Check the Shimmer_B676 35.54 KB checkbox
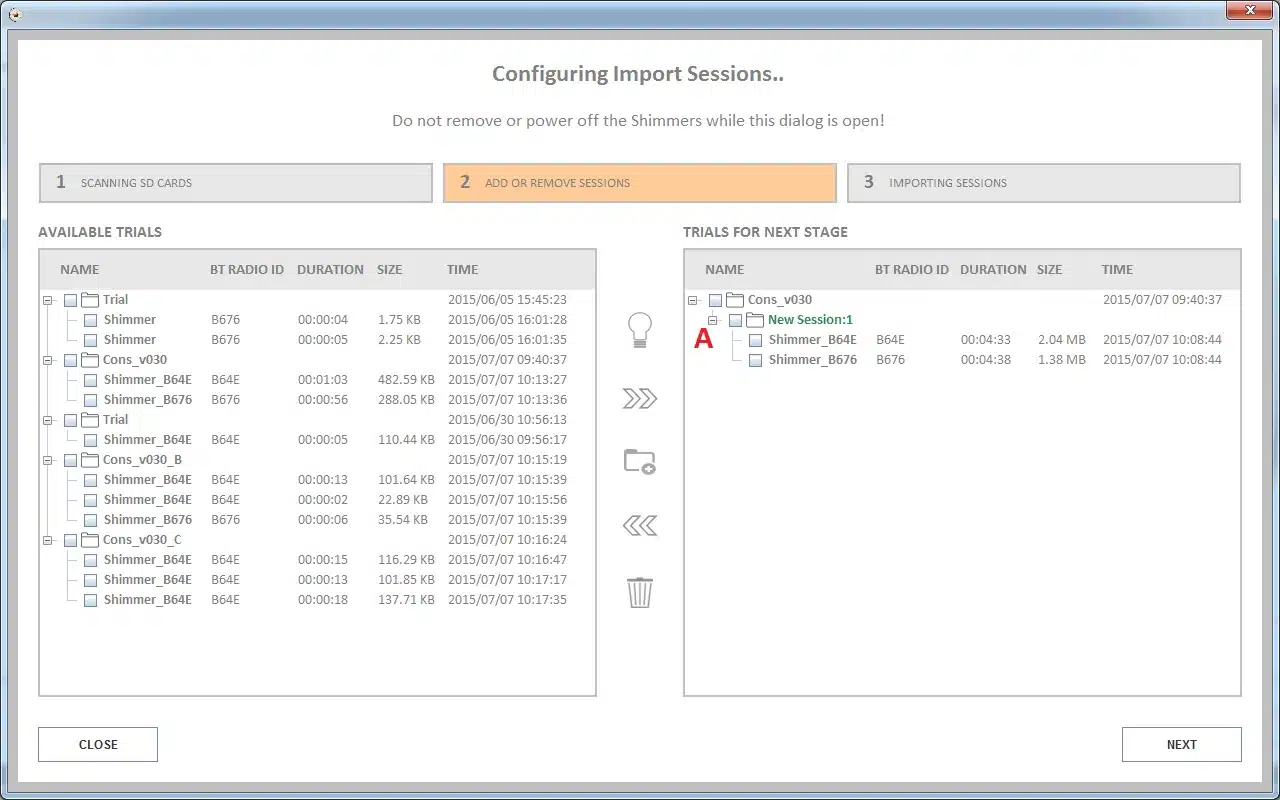The image size is (1280, 800). point(90,520)
